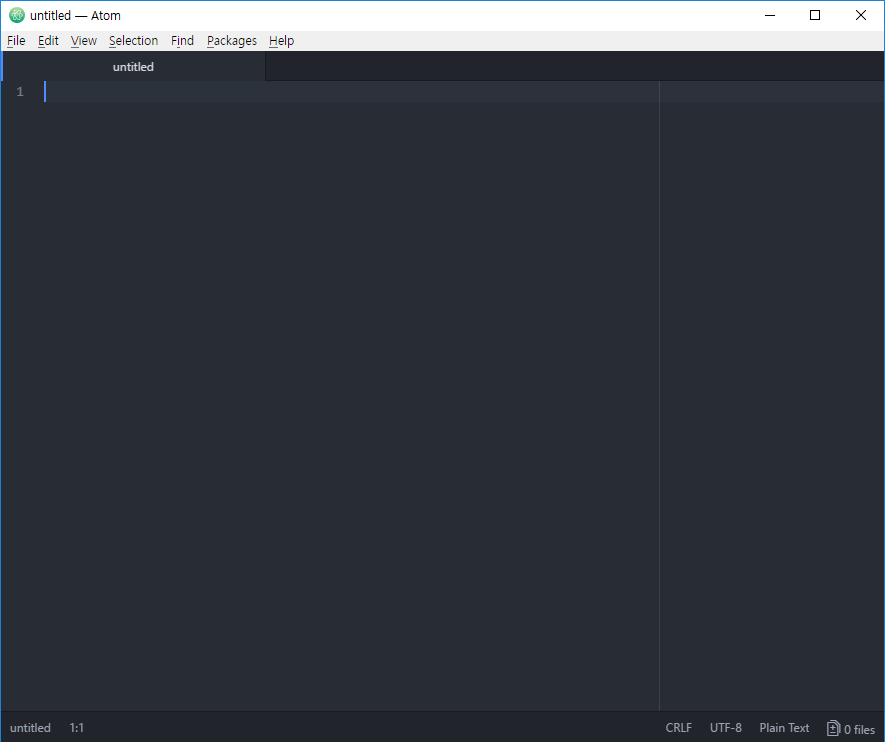
Task: Click the maximize window button
Action: click(814, 15)
